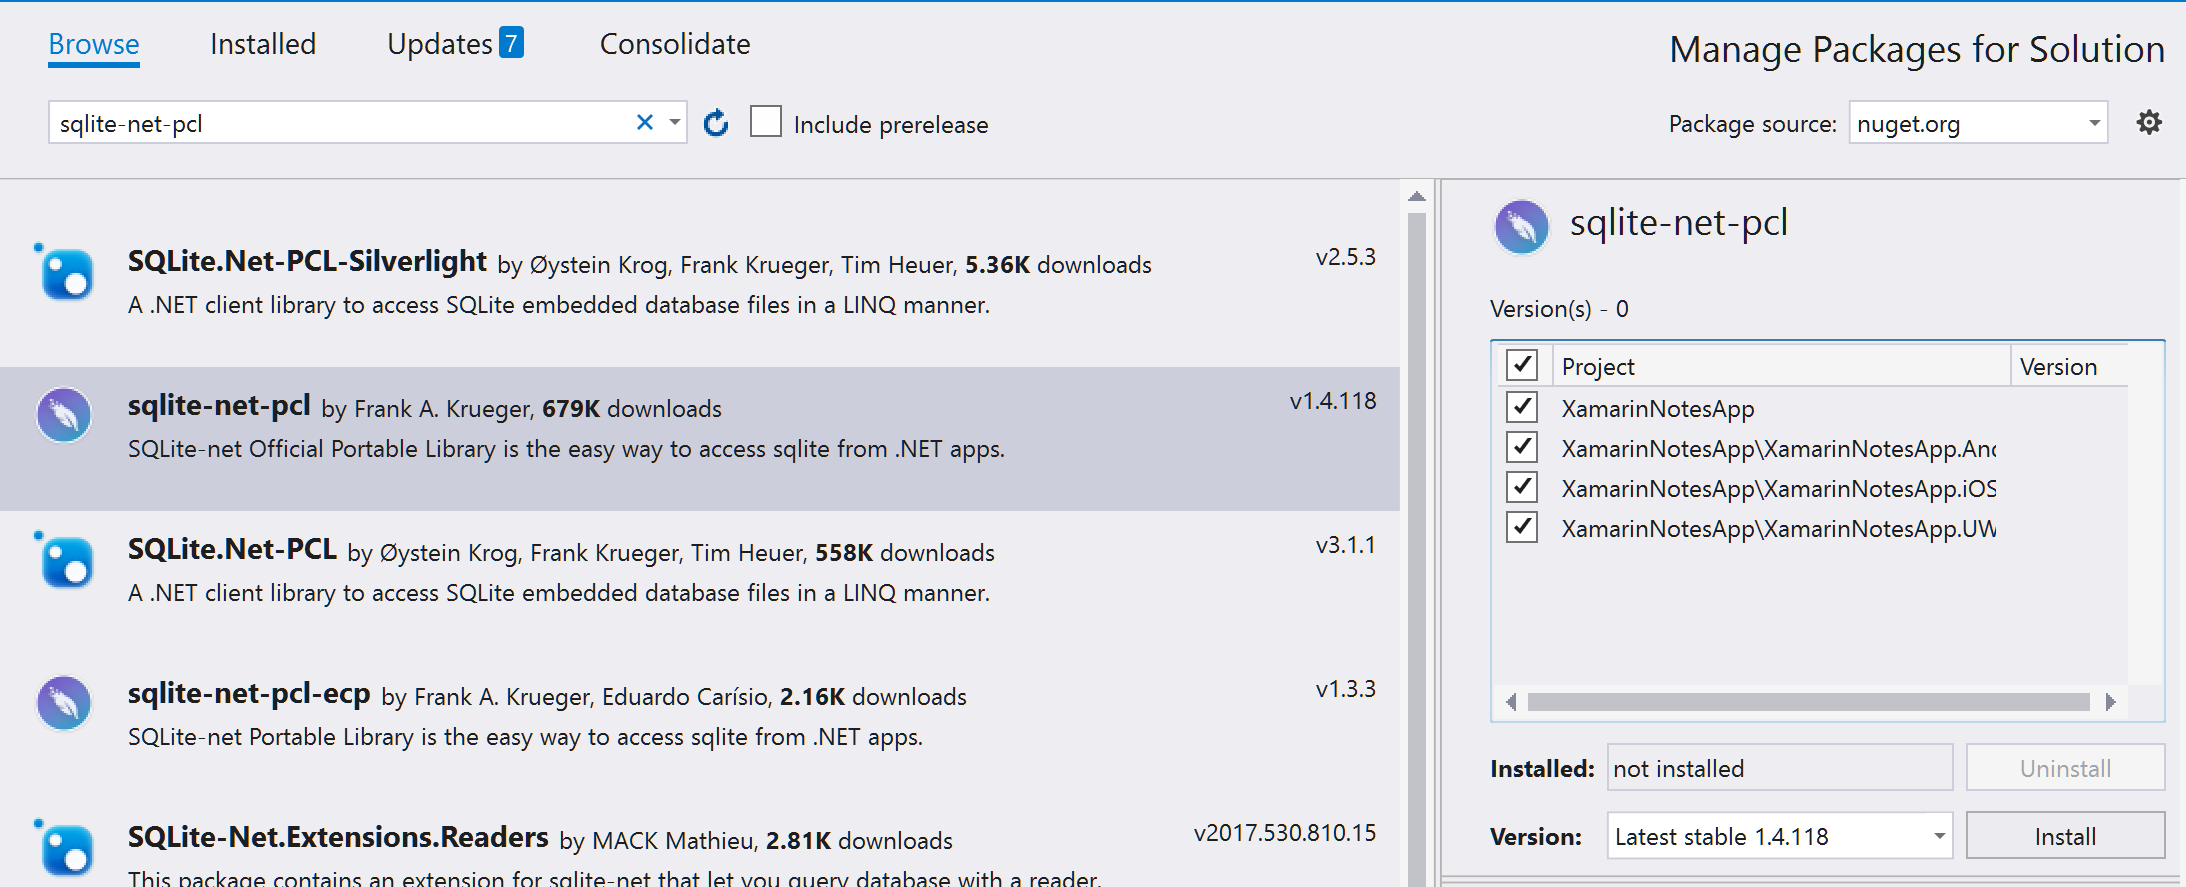Select the SQLite.Net-PCL package title

(x=232, y=549)
